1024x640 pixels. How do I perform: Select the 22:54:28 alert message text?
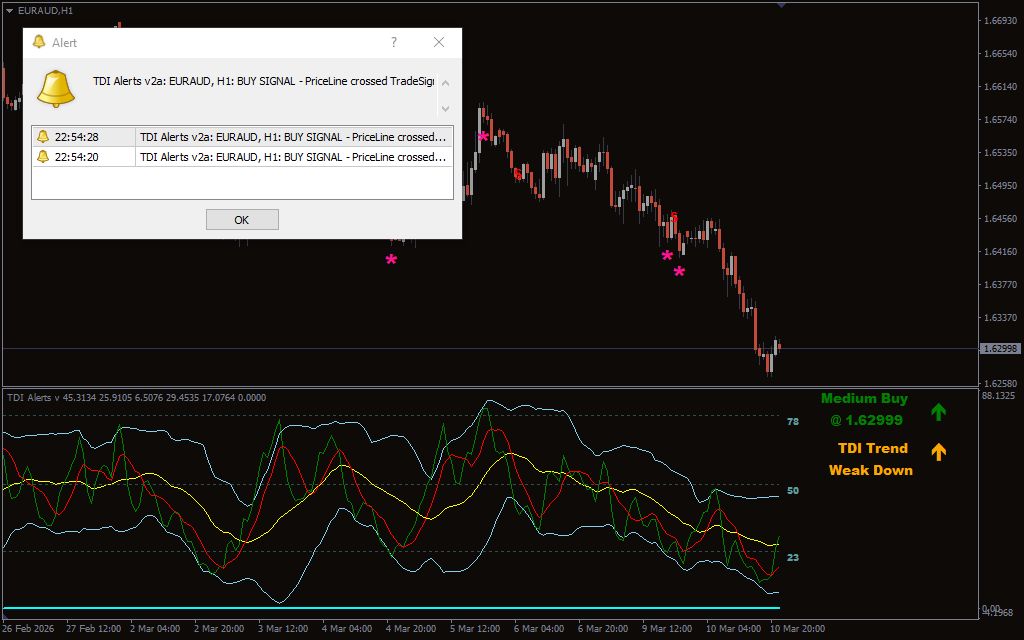(293, 137)
